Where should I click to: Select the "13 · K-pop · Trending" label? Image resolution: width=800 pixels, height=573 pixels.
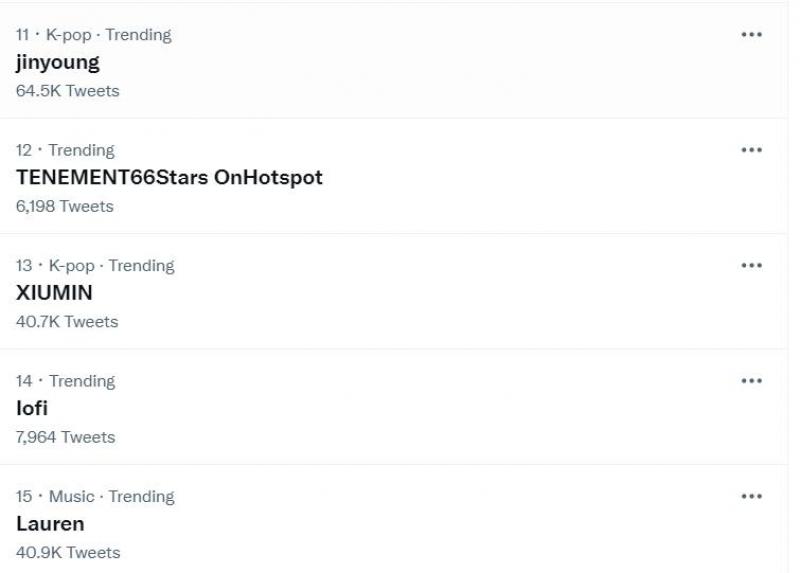pyautogui.click(x=95, y=266)
